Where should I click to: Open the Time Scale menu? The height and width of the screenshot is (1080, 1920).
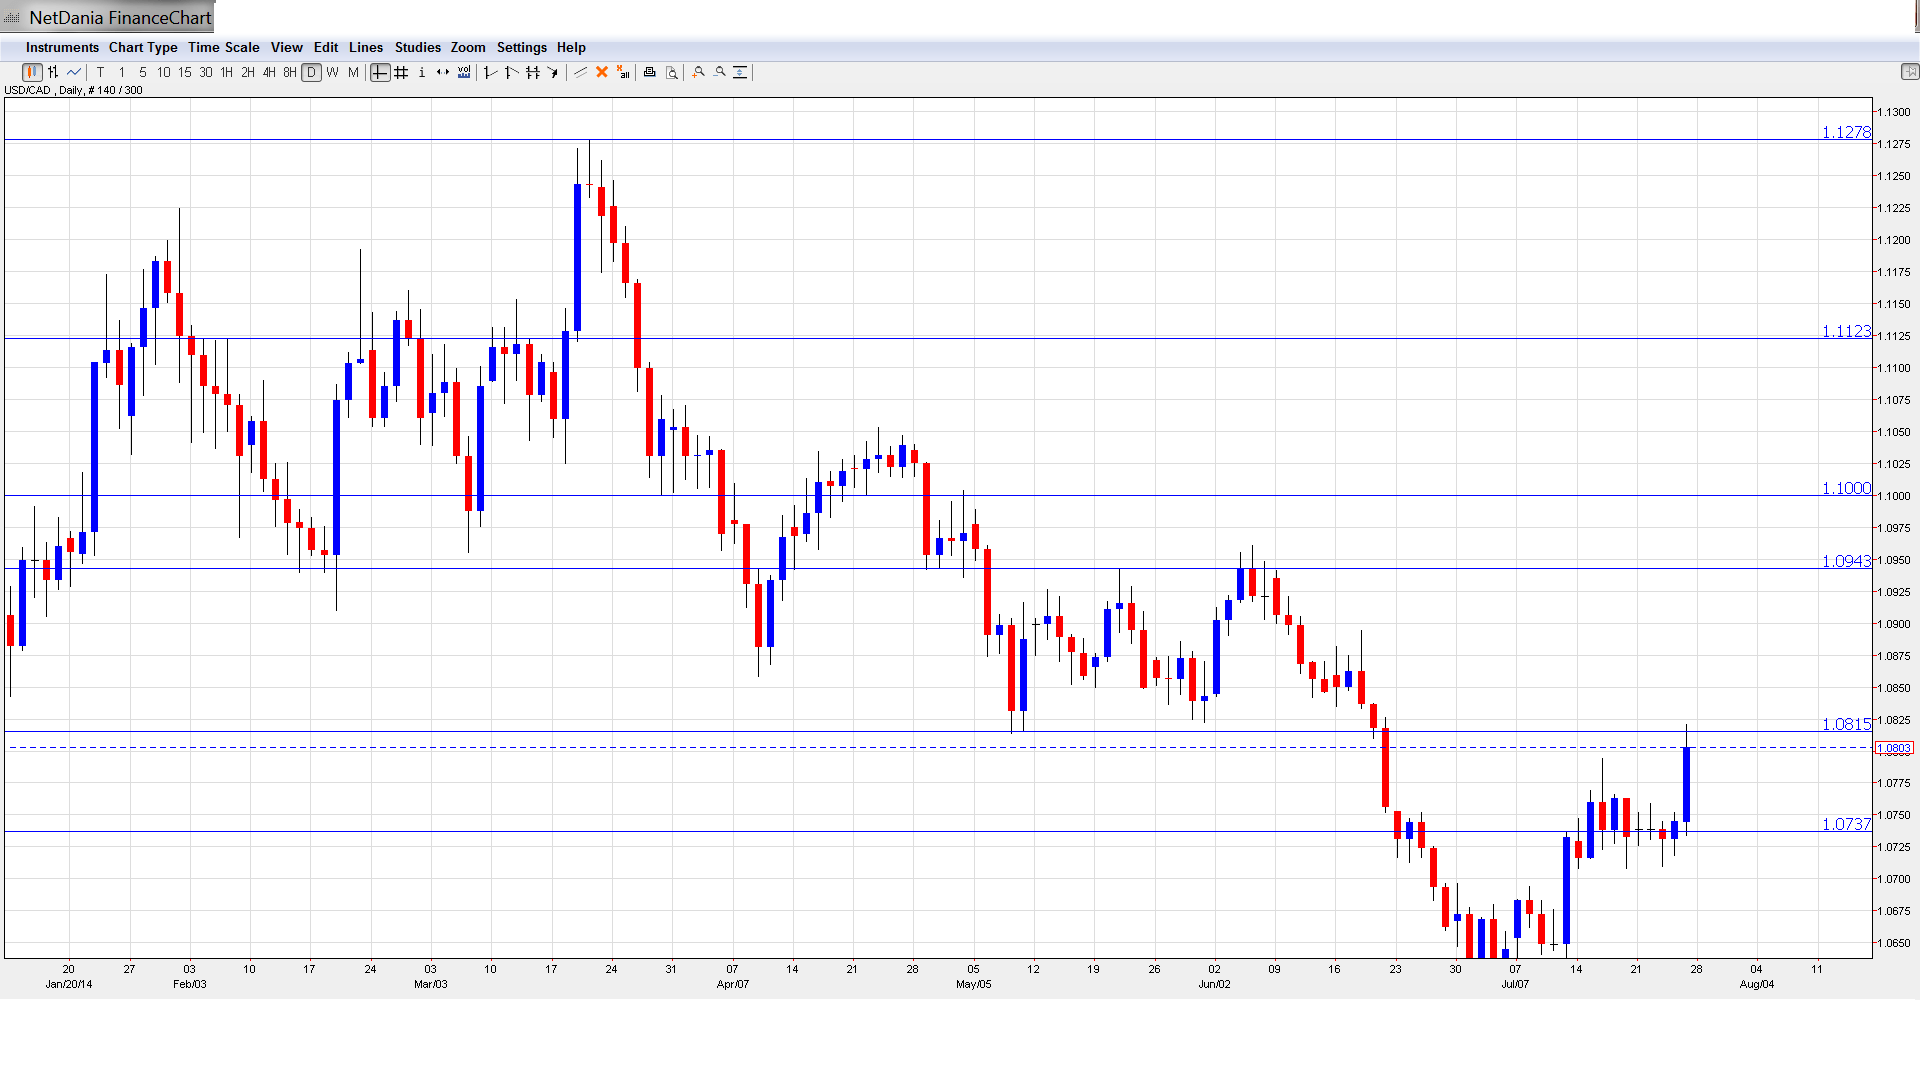pyautogui.click(x=223, y=47)
